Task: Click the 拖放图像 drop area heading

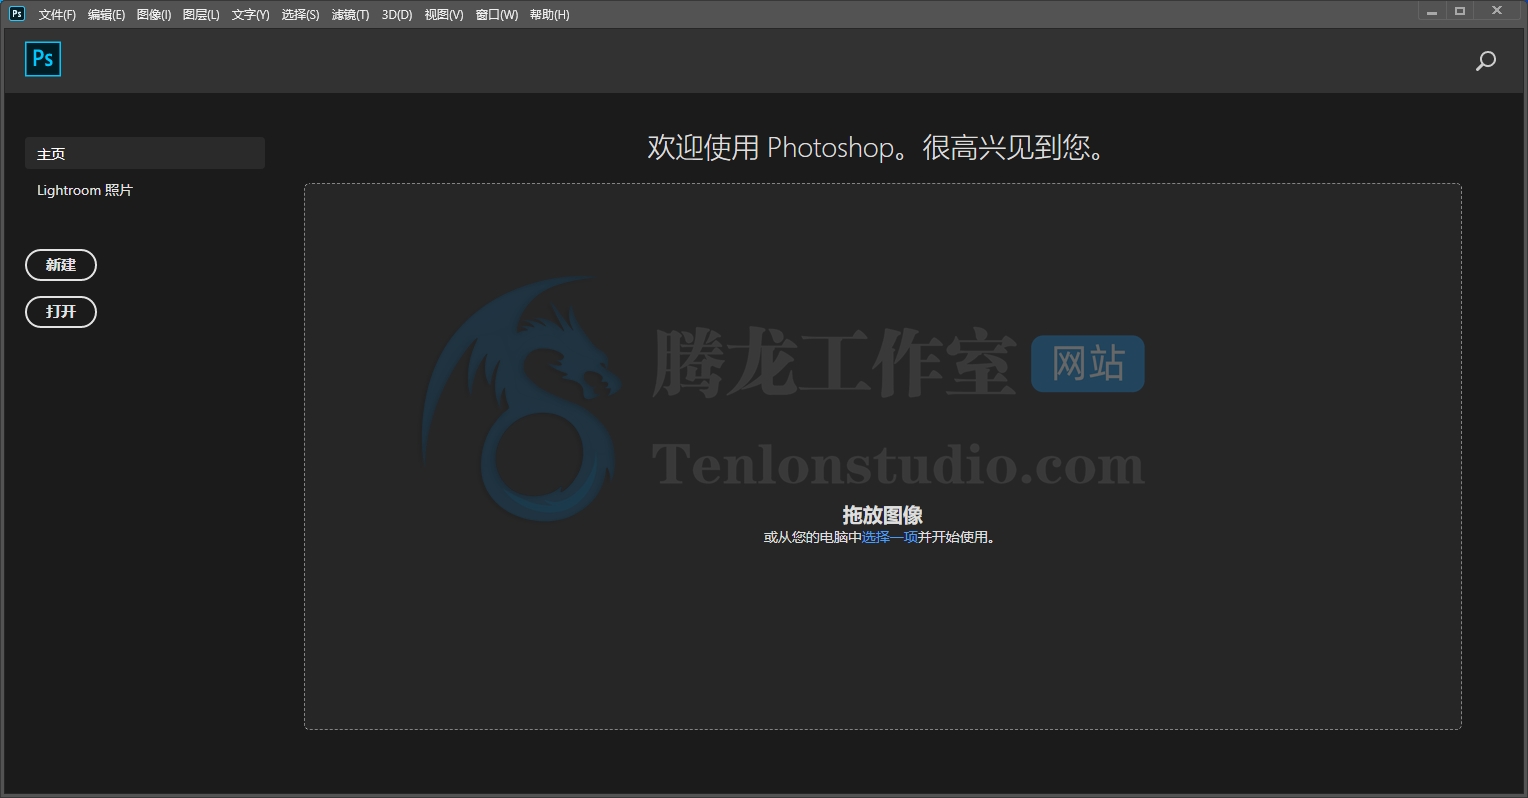Action: 882,515
